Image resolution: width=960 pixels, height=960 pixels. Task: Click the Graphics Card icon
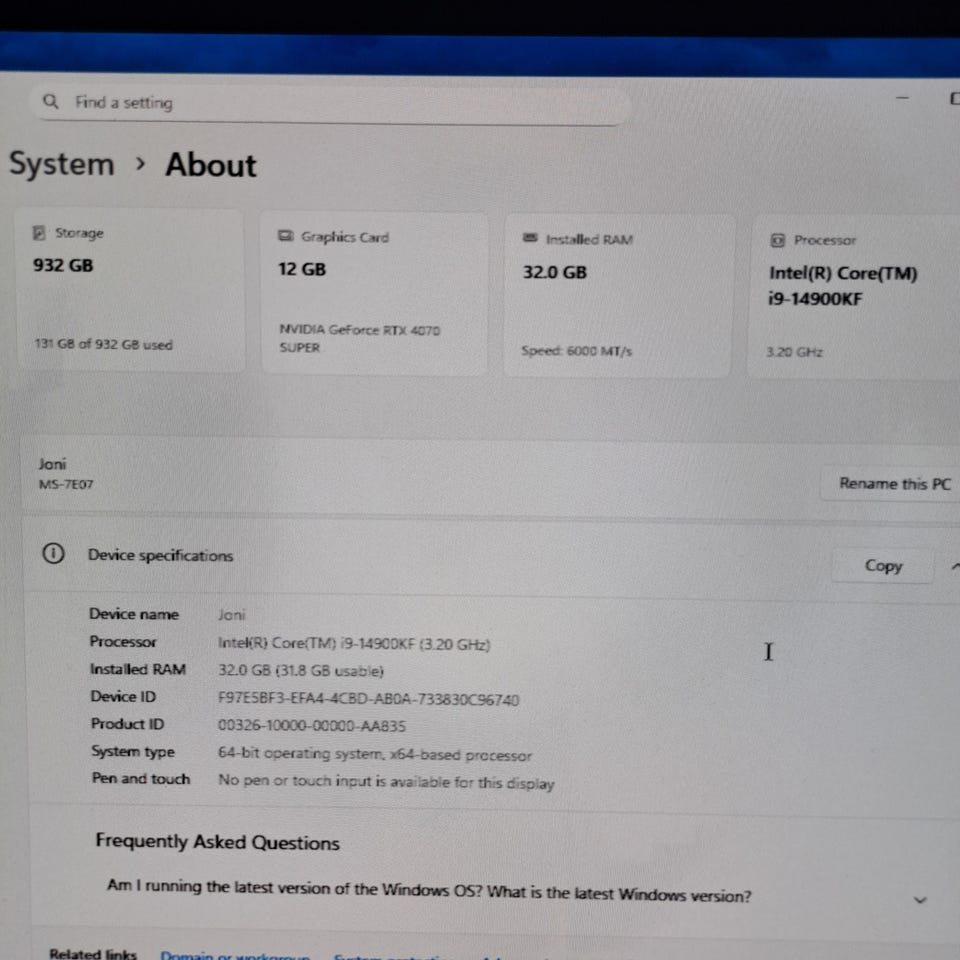[285, 236]
